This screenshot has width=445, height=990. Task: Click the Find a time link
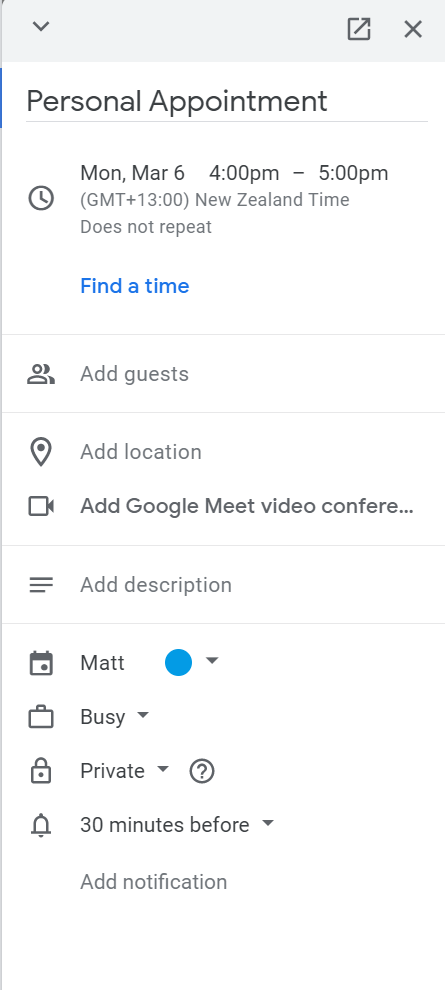(134, 286)
